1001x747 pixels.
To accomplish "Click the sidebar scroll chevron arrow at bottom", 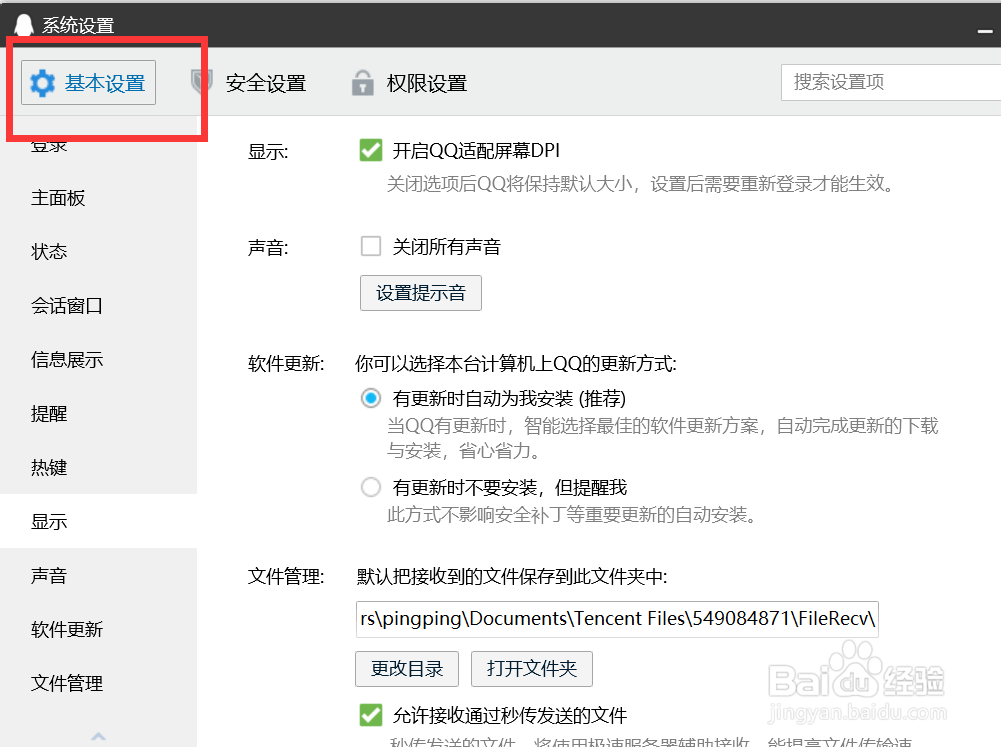I will coord(98,736).
